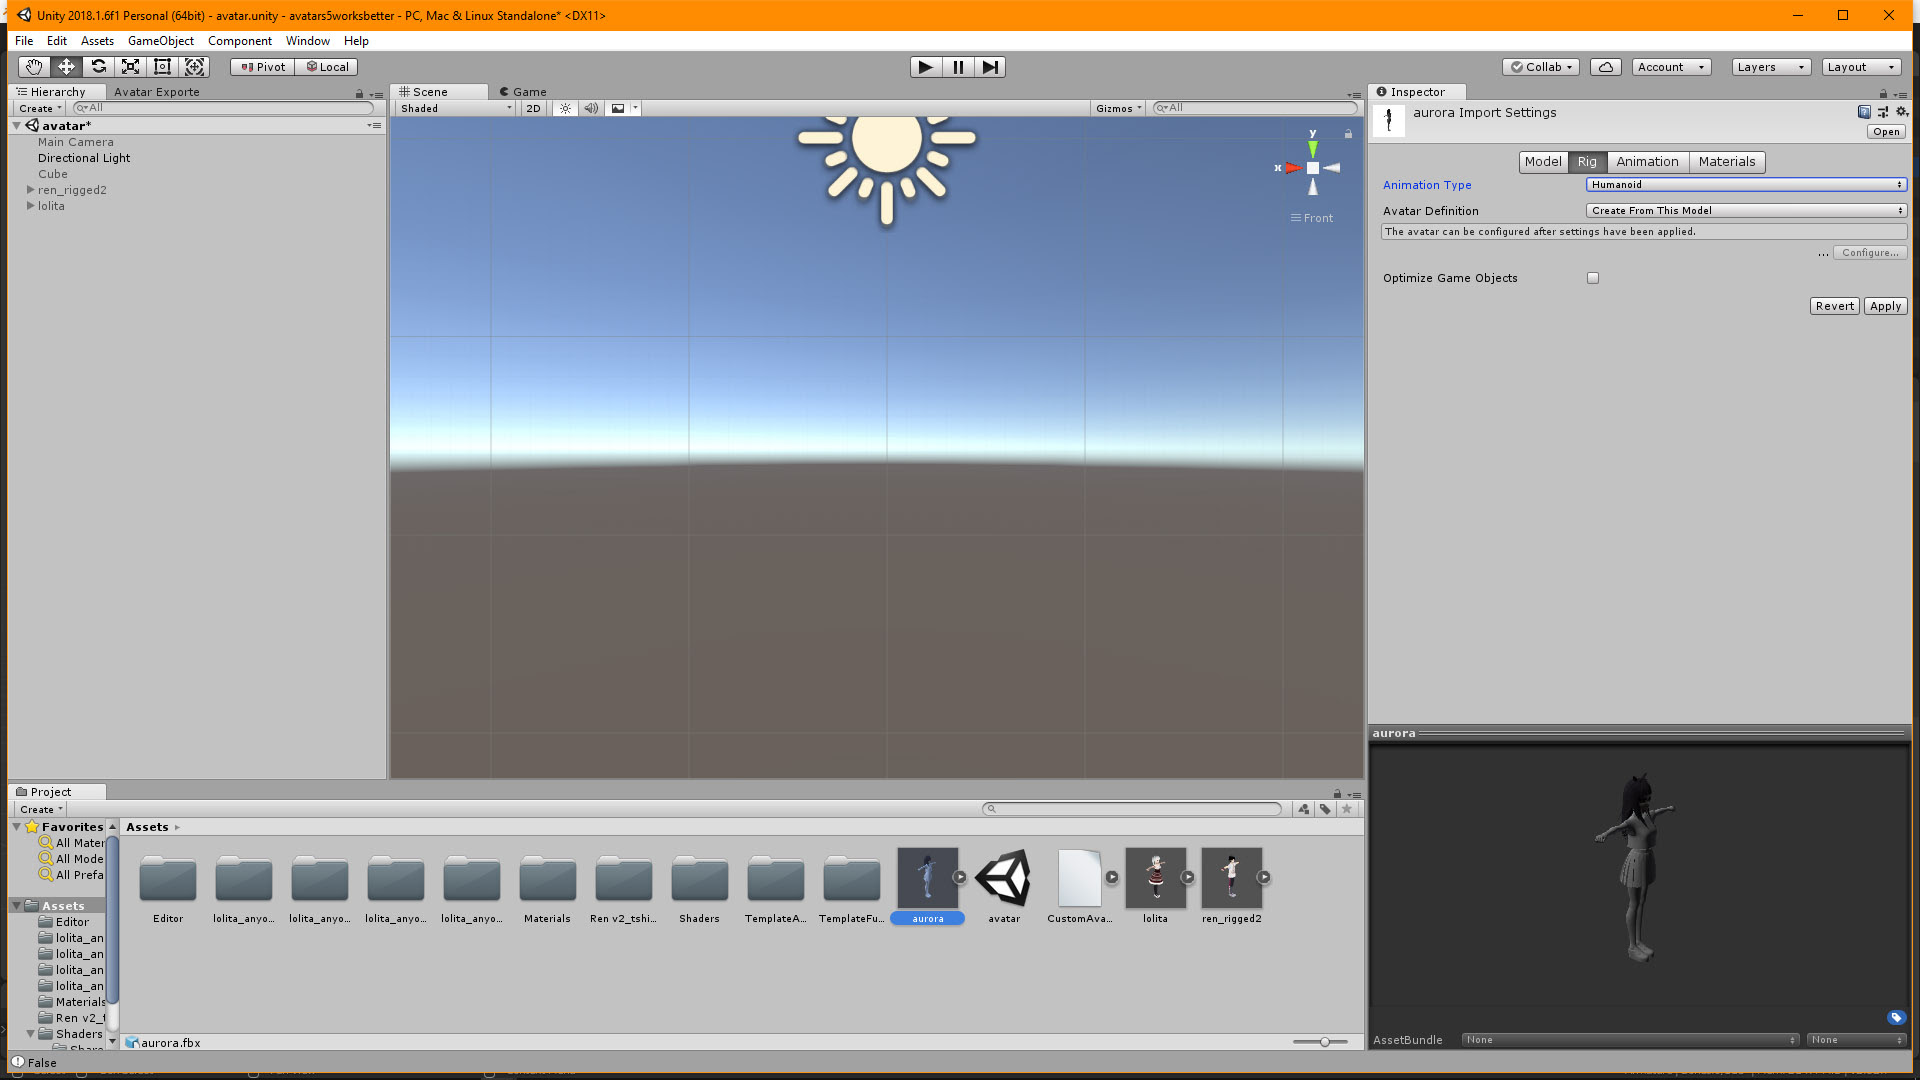Open the cloud Services panel icon

(x=1606, y=67)
